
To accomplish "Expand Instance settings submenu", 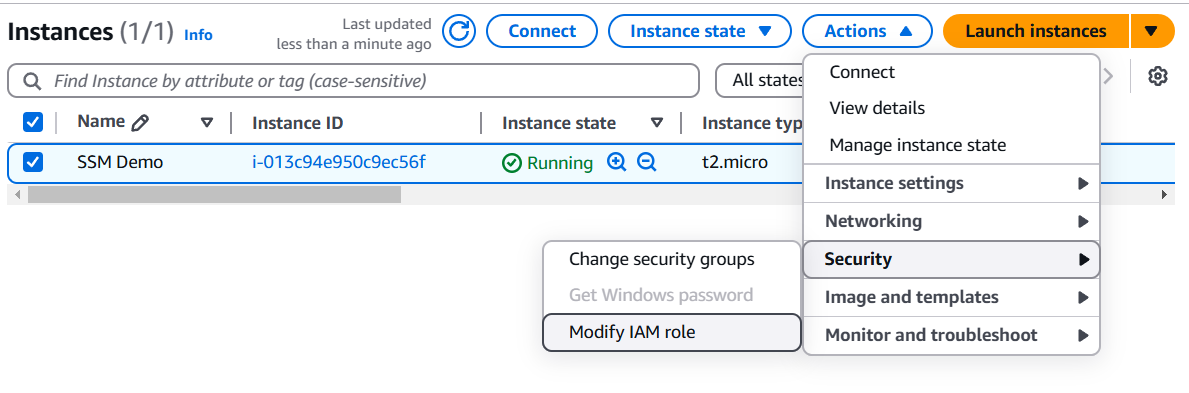I will point(951,183).
